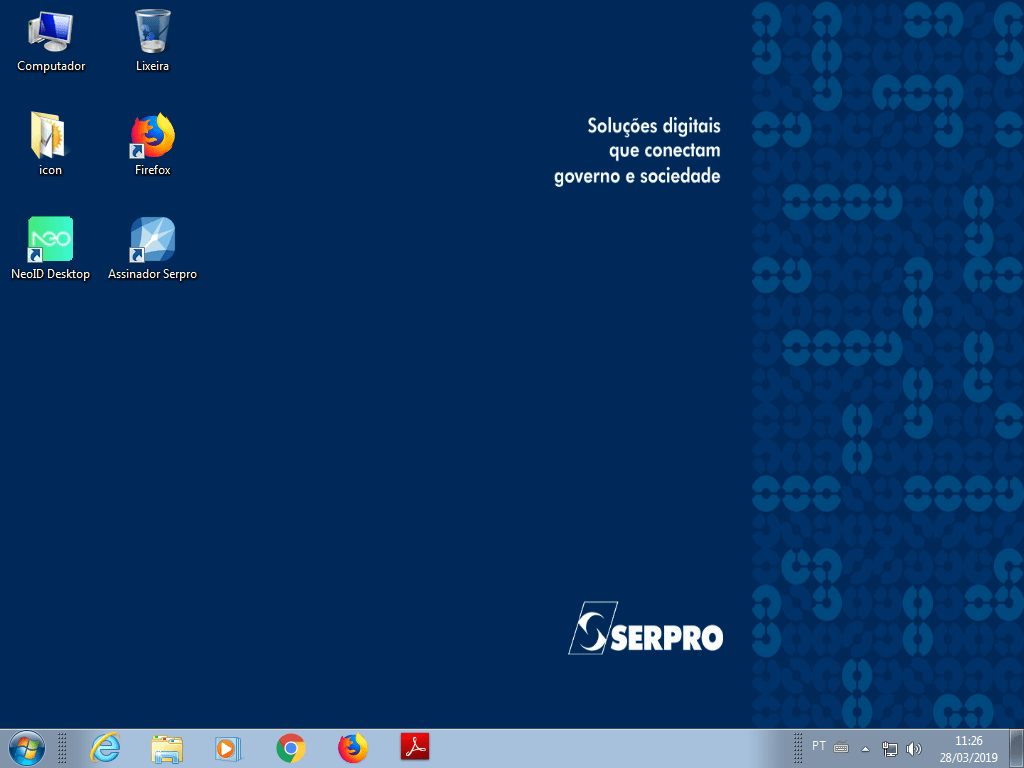Select the NeoID Desktop shortcut

50,248
